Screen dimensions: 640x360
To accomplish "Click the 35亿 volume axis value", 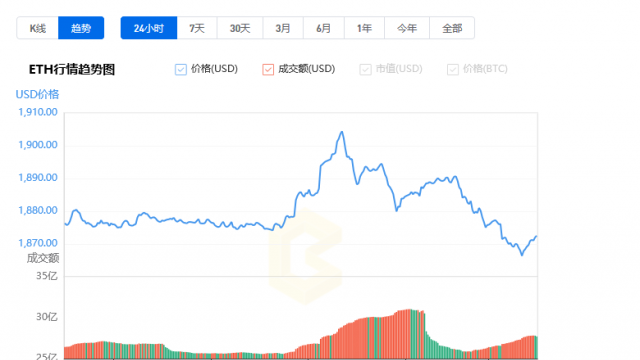I will coord(47,276).
